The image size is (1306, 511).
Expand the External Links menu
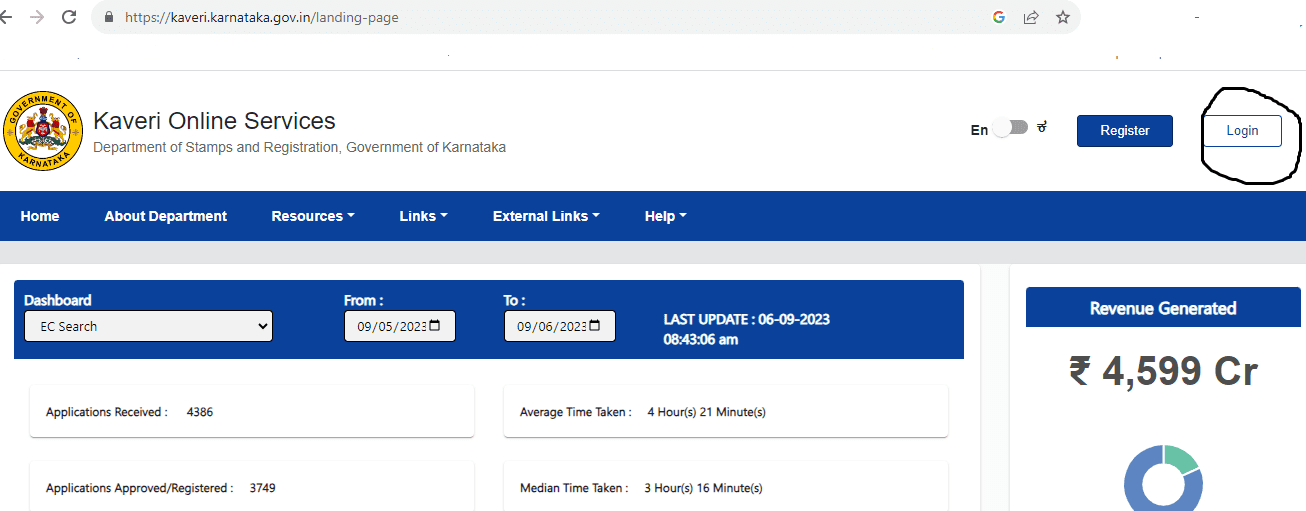[546, 216]
